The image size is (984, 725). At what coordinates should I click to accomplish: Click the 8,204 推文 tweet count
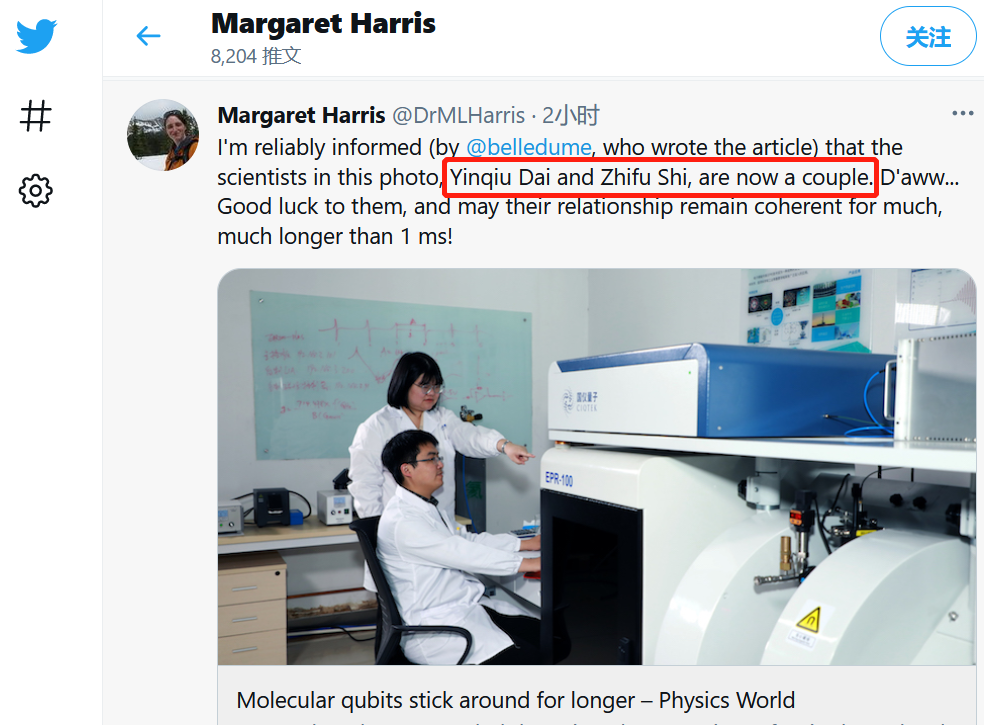pos(256,56)
